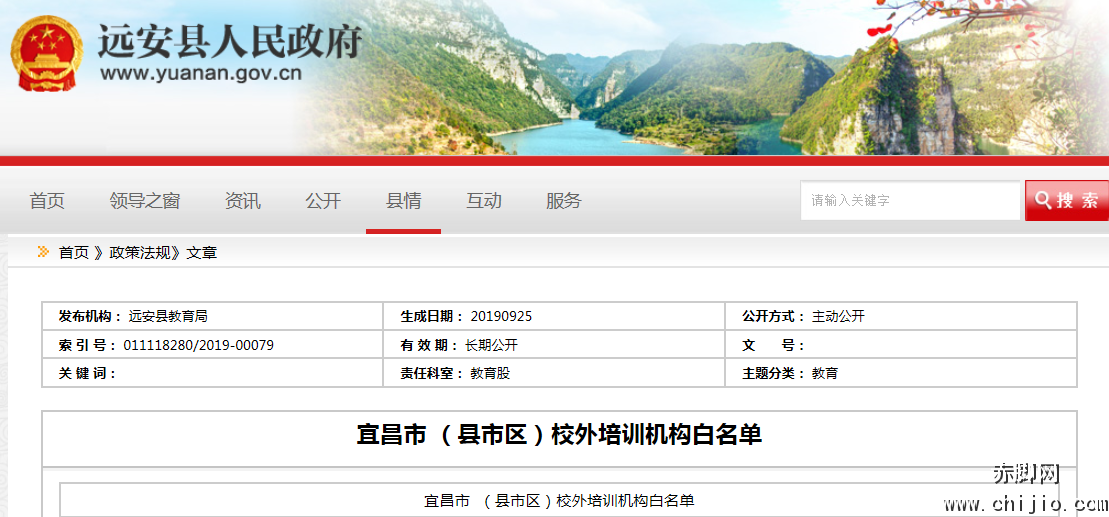Click the www.yuanan.gov.cn URL text
The height and width of the screenshot is (517, 1109).
tap(201, 73)
